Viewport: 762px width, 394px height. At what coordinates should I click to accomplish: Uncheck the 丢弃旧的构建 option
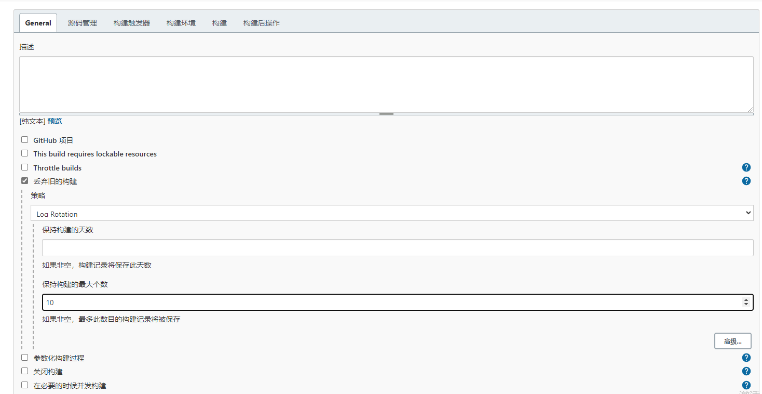click(24, 181)
